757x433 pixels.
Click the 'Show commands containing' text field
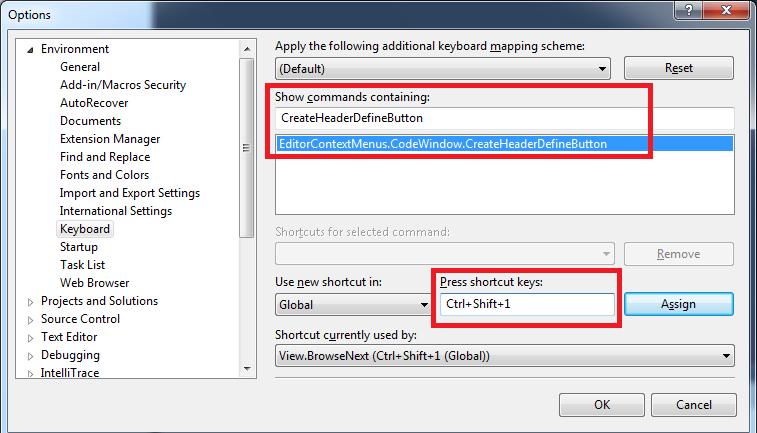[505, 118]
